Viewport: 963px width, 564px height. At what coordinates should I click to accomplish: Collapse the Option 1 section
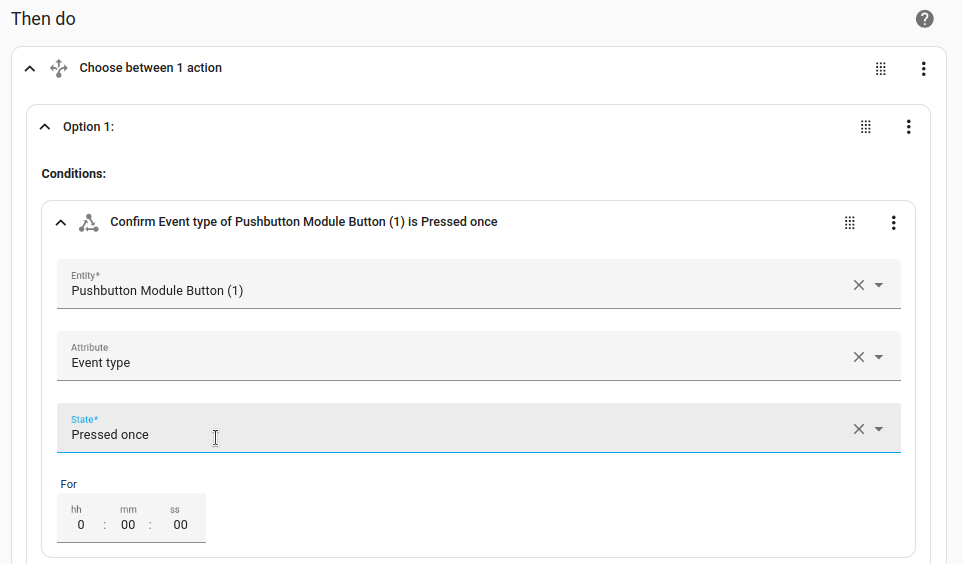tap(44, 127)
